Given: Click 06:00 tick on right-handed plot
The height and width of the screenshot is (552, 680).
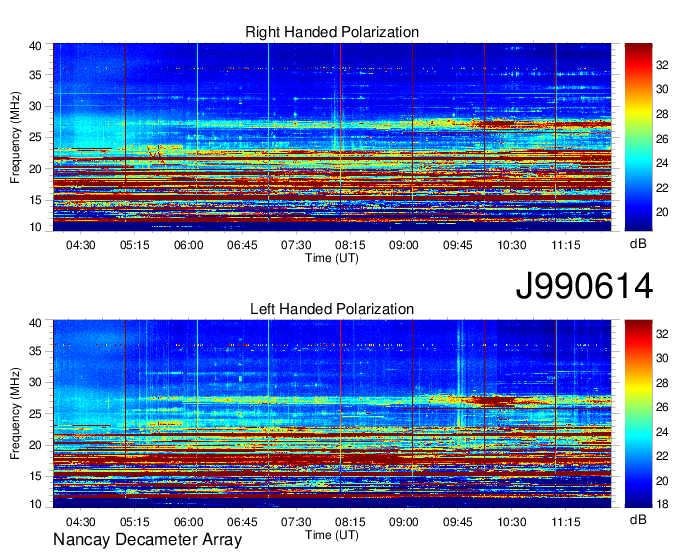Looking at the screenshot, I should tap(189, 245).
